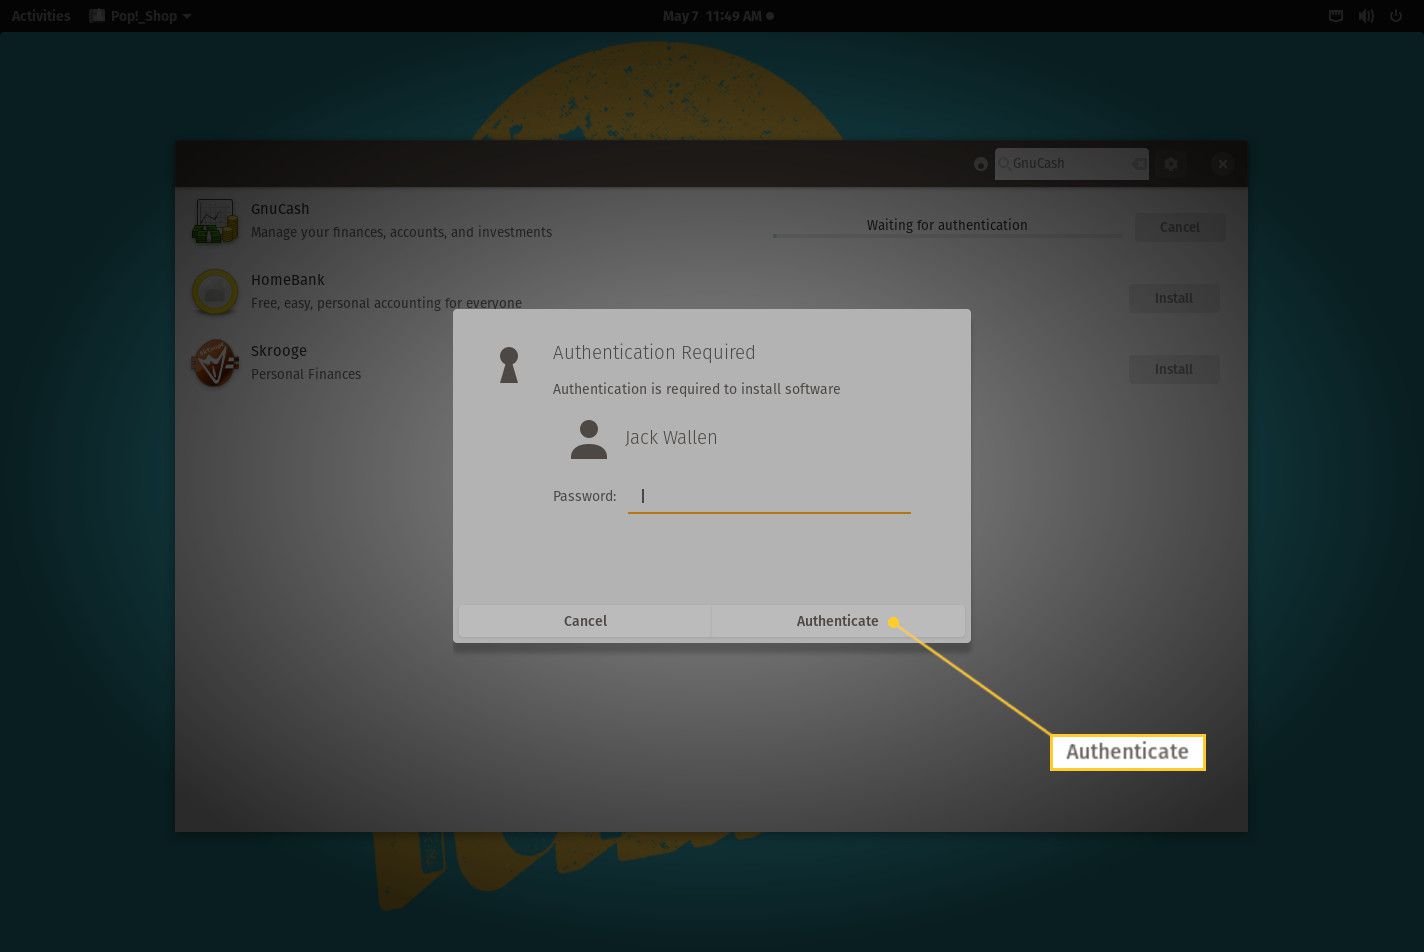Open the date and time clock menu
The image size is (1424, 952).
[x=718, y=16]
